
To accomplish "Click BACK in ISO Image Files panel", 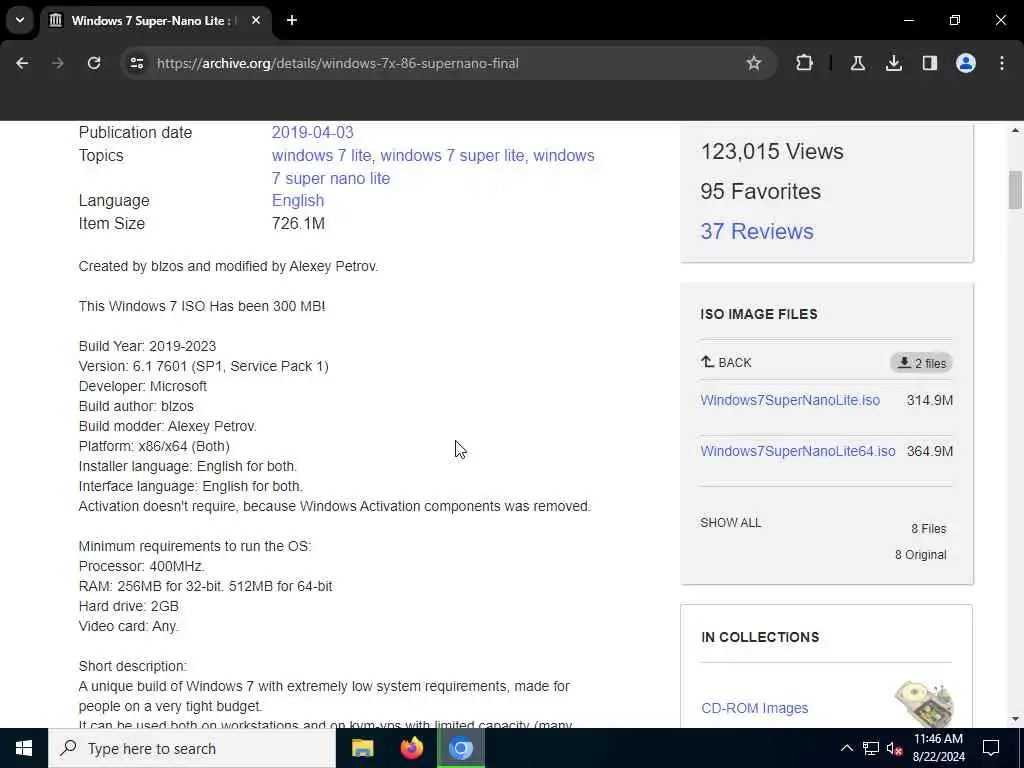I will [726, 362].
